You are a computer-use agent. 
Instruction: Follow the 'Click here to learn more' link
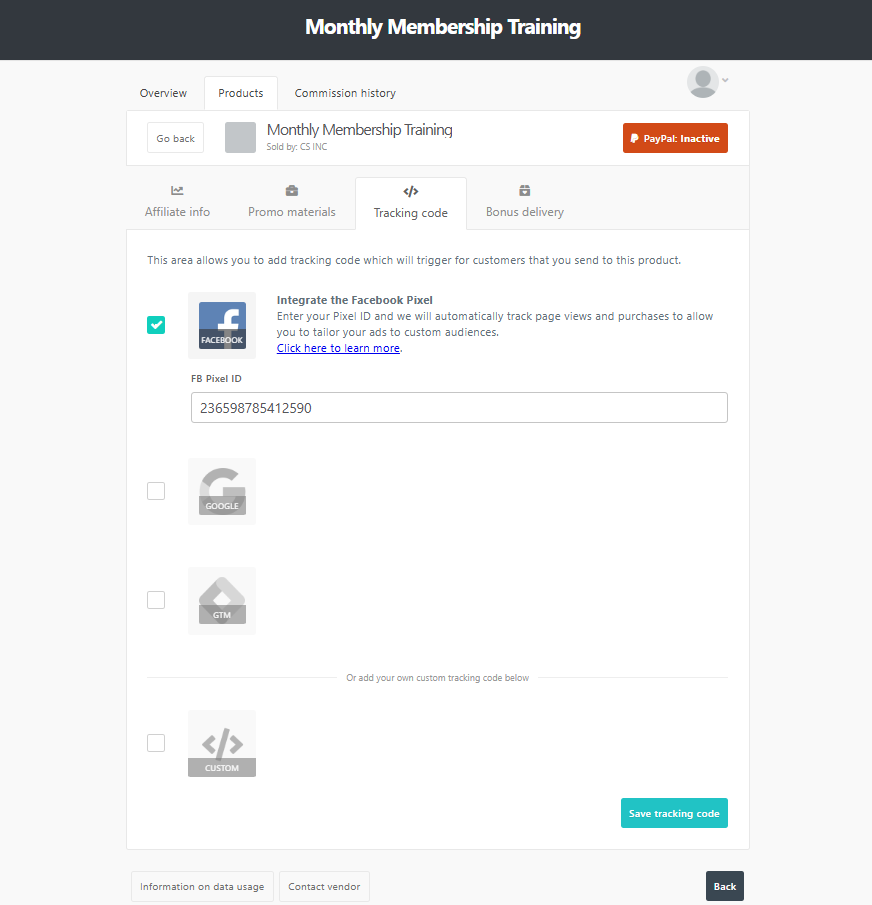point(338,348)
